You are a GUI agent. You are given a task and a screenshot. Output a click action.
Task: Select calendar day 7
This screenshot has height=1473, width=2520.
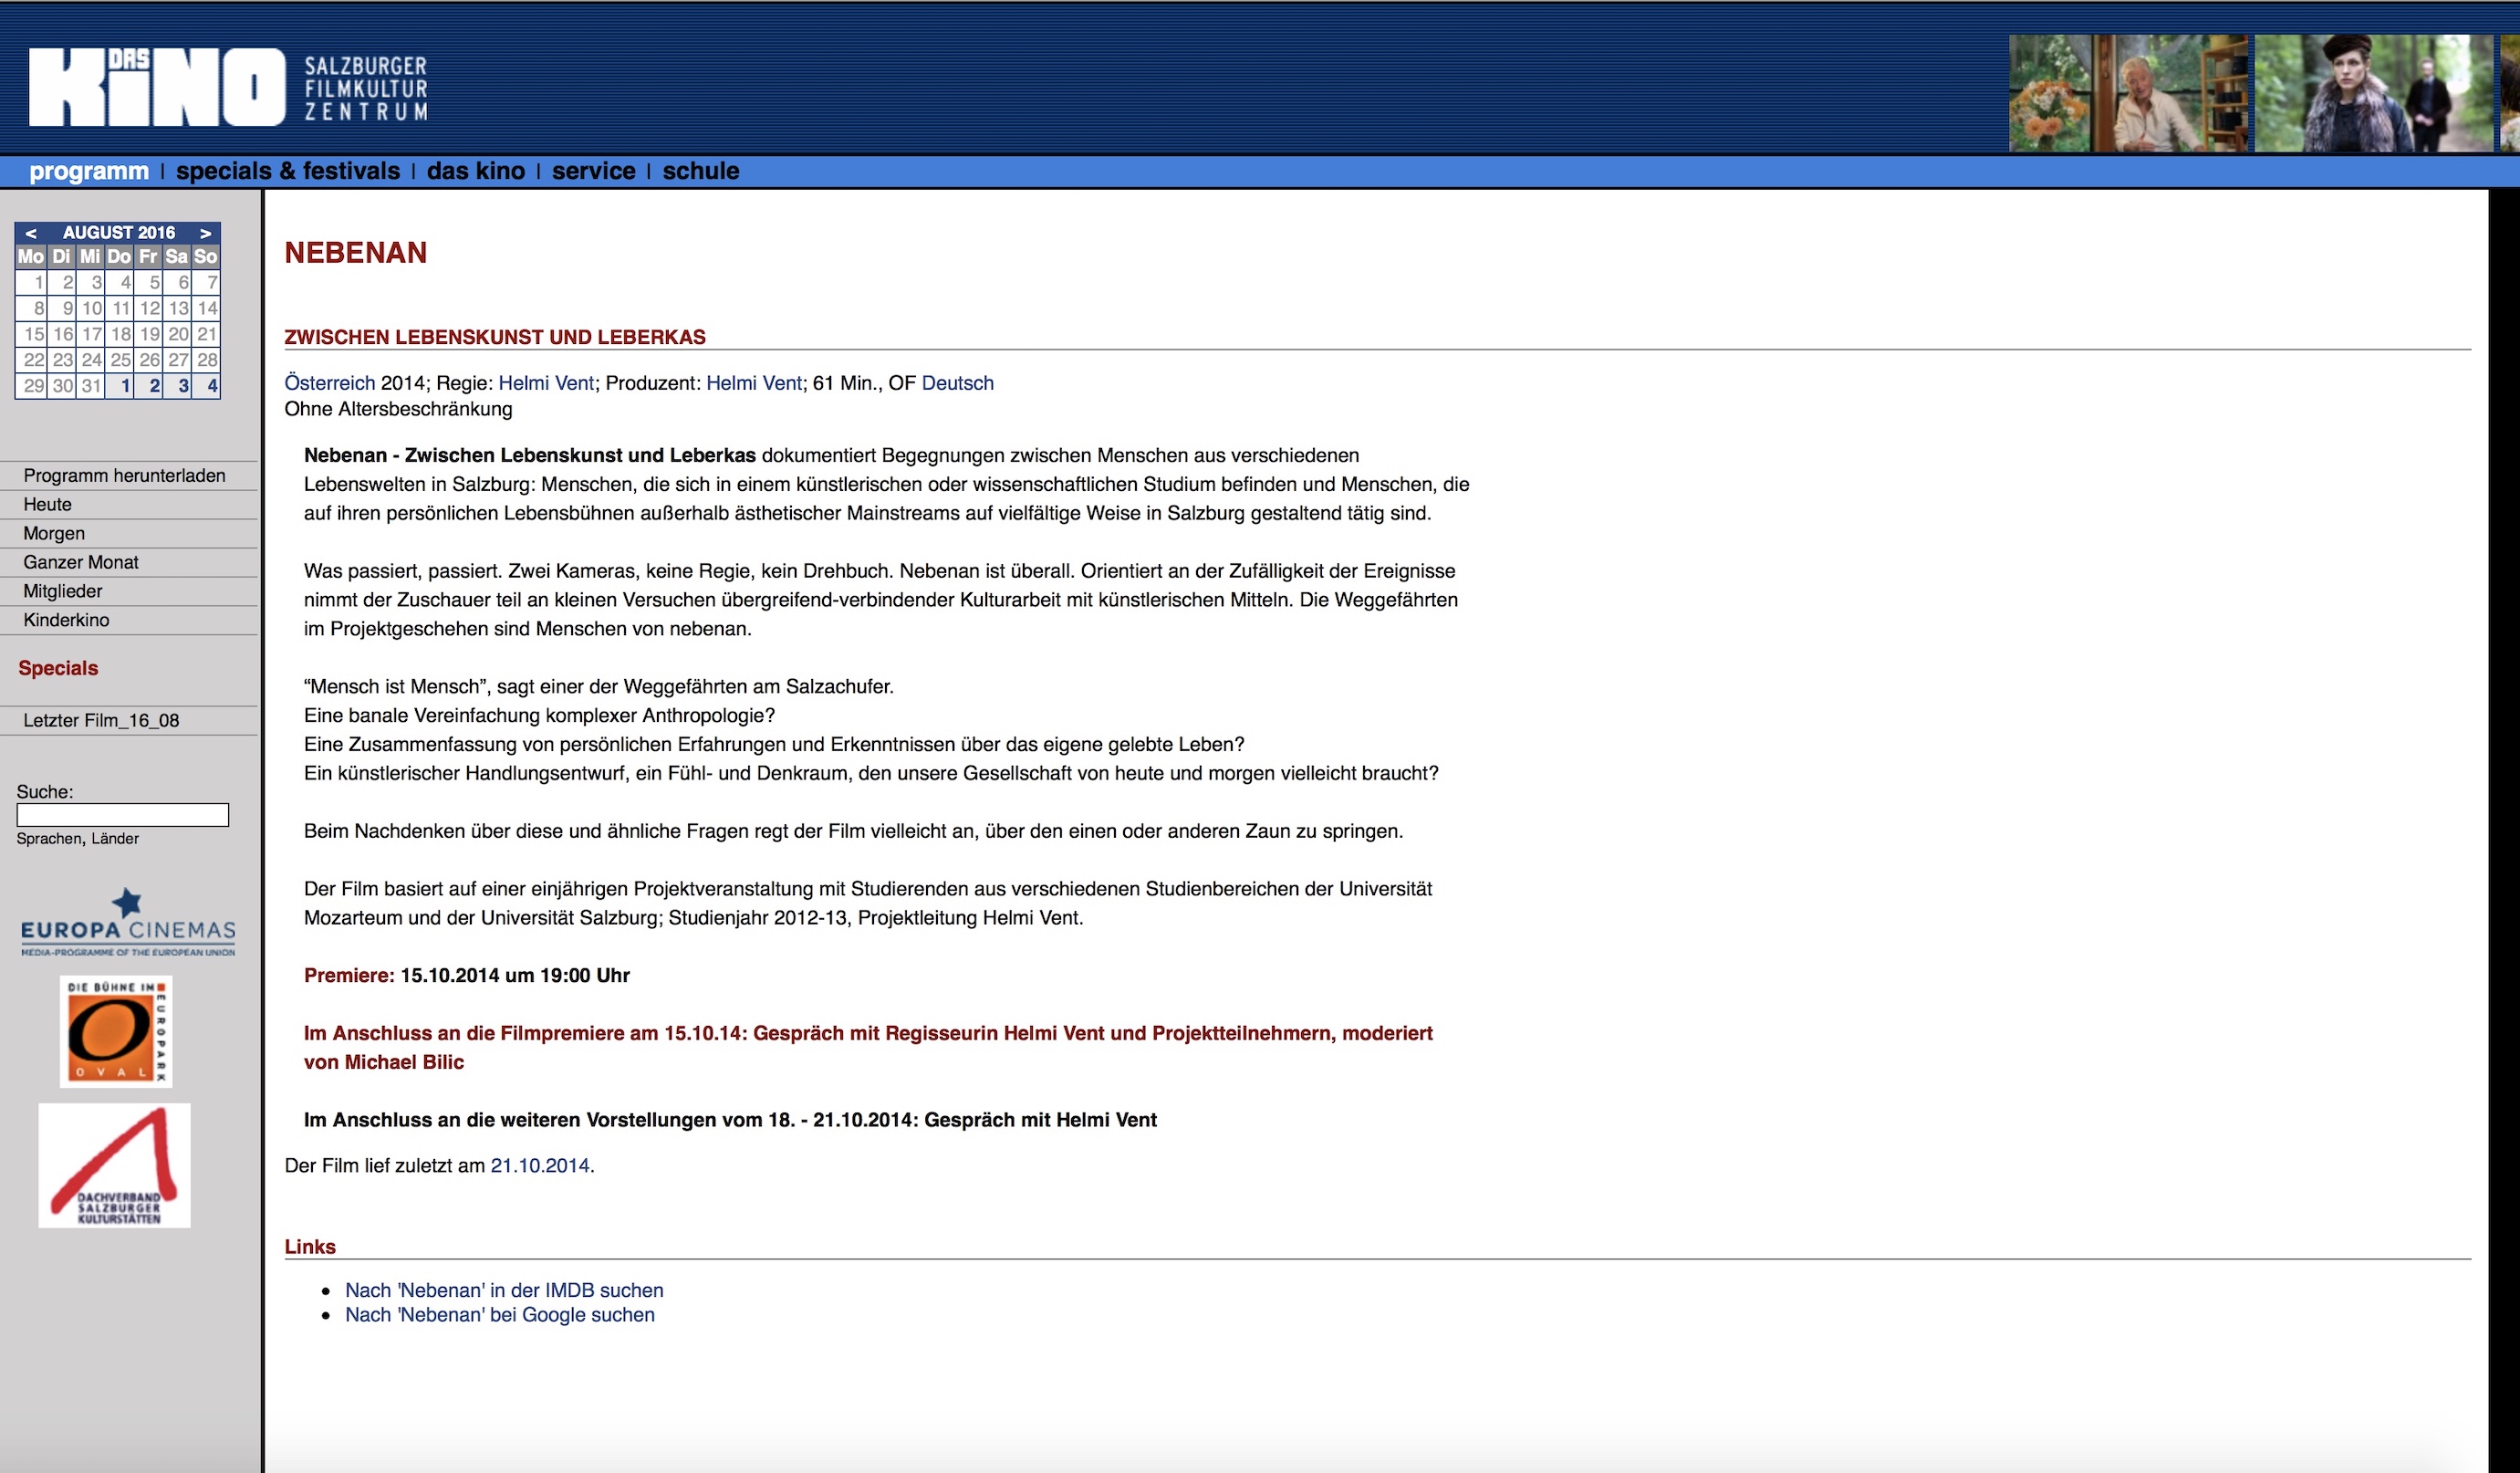pos(207,282)
